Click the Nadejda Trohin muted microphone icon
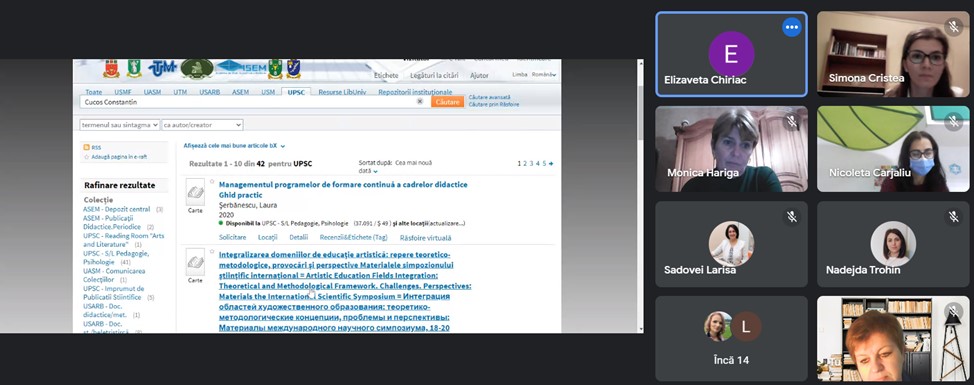This screenshot has width=974, height=385. pyautogui.click(x=954, y=217)
